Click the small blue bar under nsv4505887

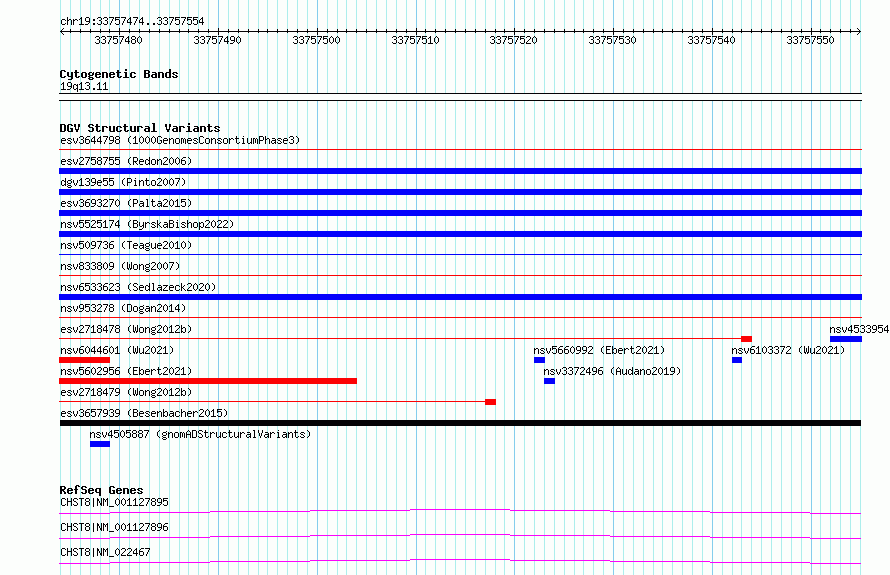click(100, 444)
